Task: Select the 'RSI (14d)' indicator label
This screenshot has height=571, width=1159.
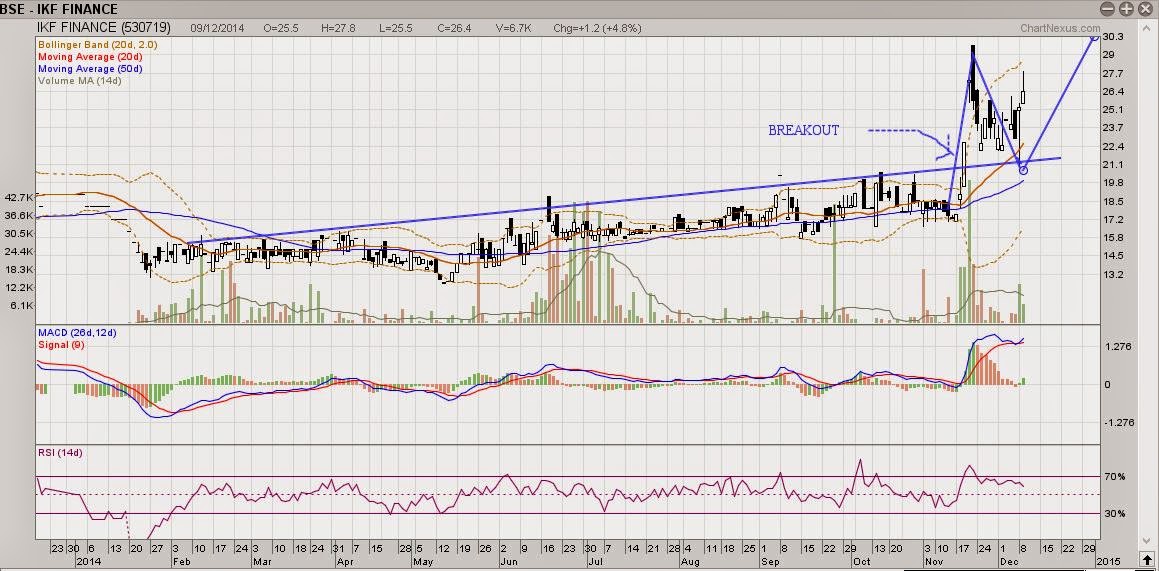Action: [x=60, y=453]
